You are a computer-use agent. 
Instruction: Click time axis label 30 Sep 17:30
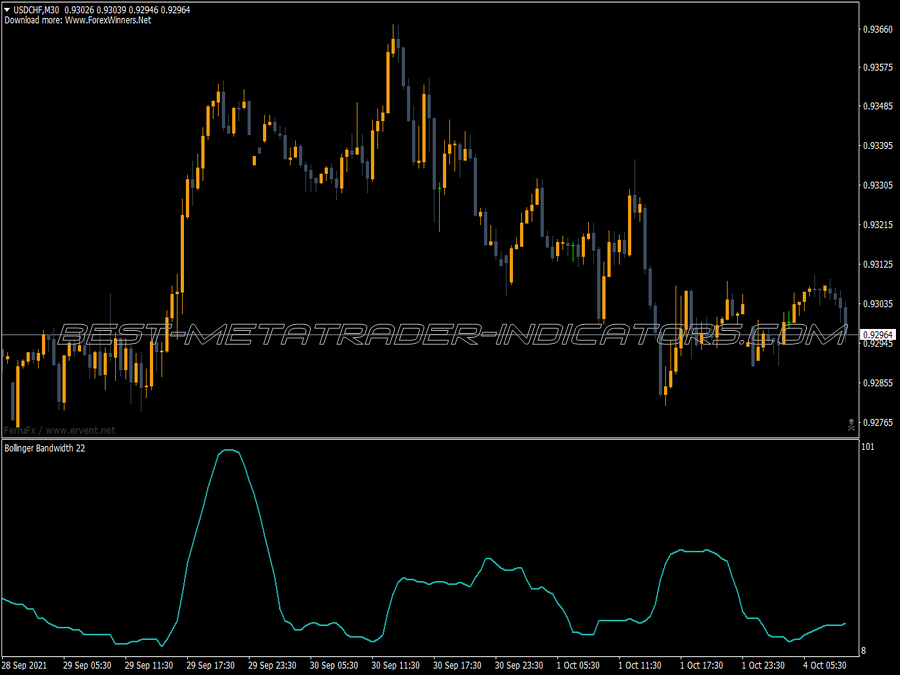457,665
